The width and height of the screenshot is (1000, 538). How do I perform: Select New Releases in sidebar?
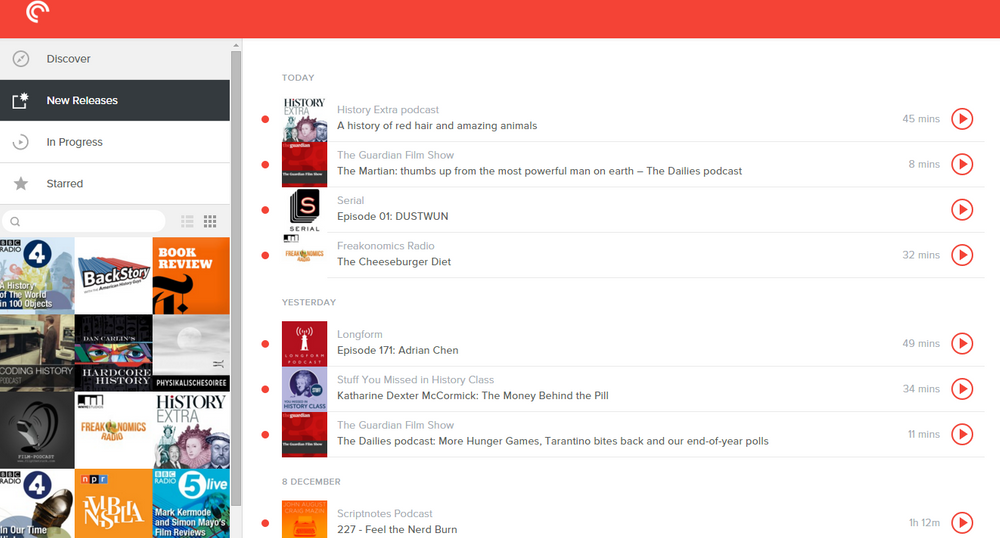[81, 101]
